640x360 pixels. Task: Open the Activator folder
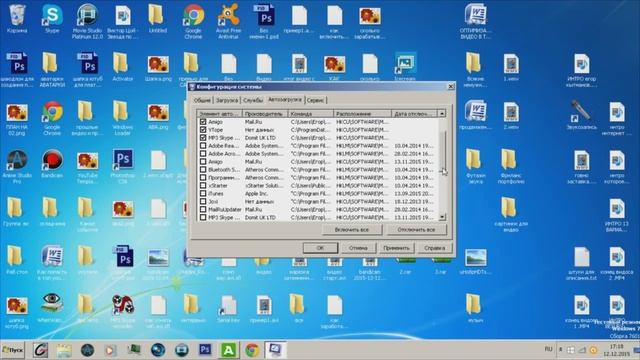122,67
